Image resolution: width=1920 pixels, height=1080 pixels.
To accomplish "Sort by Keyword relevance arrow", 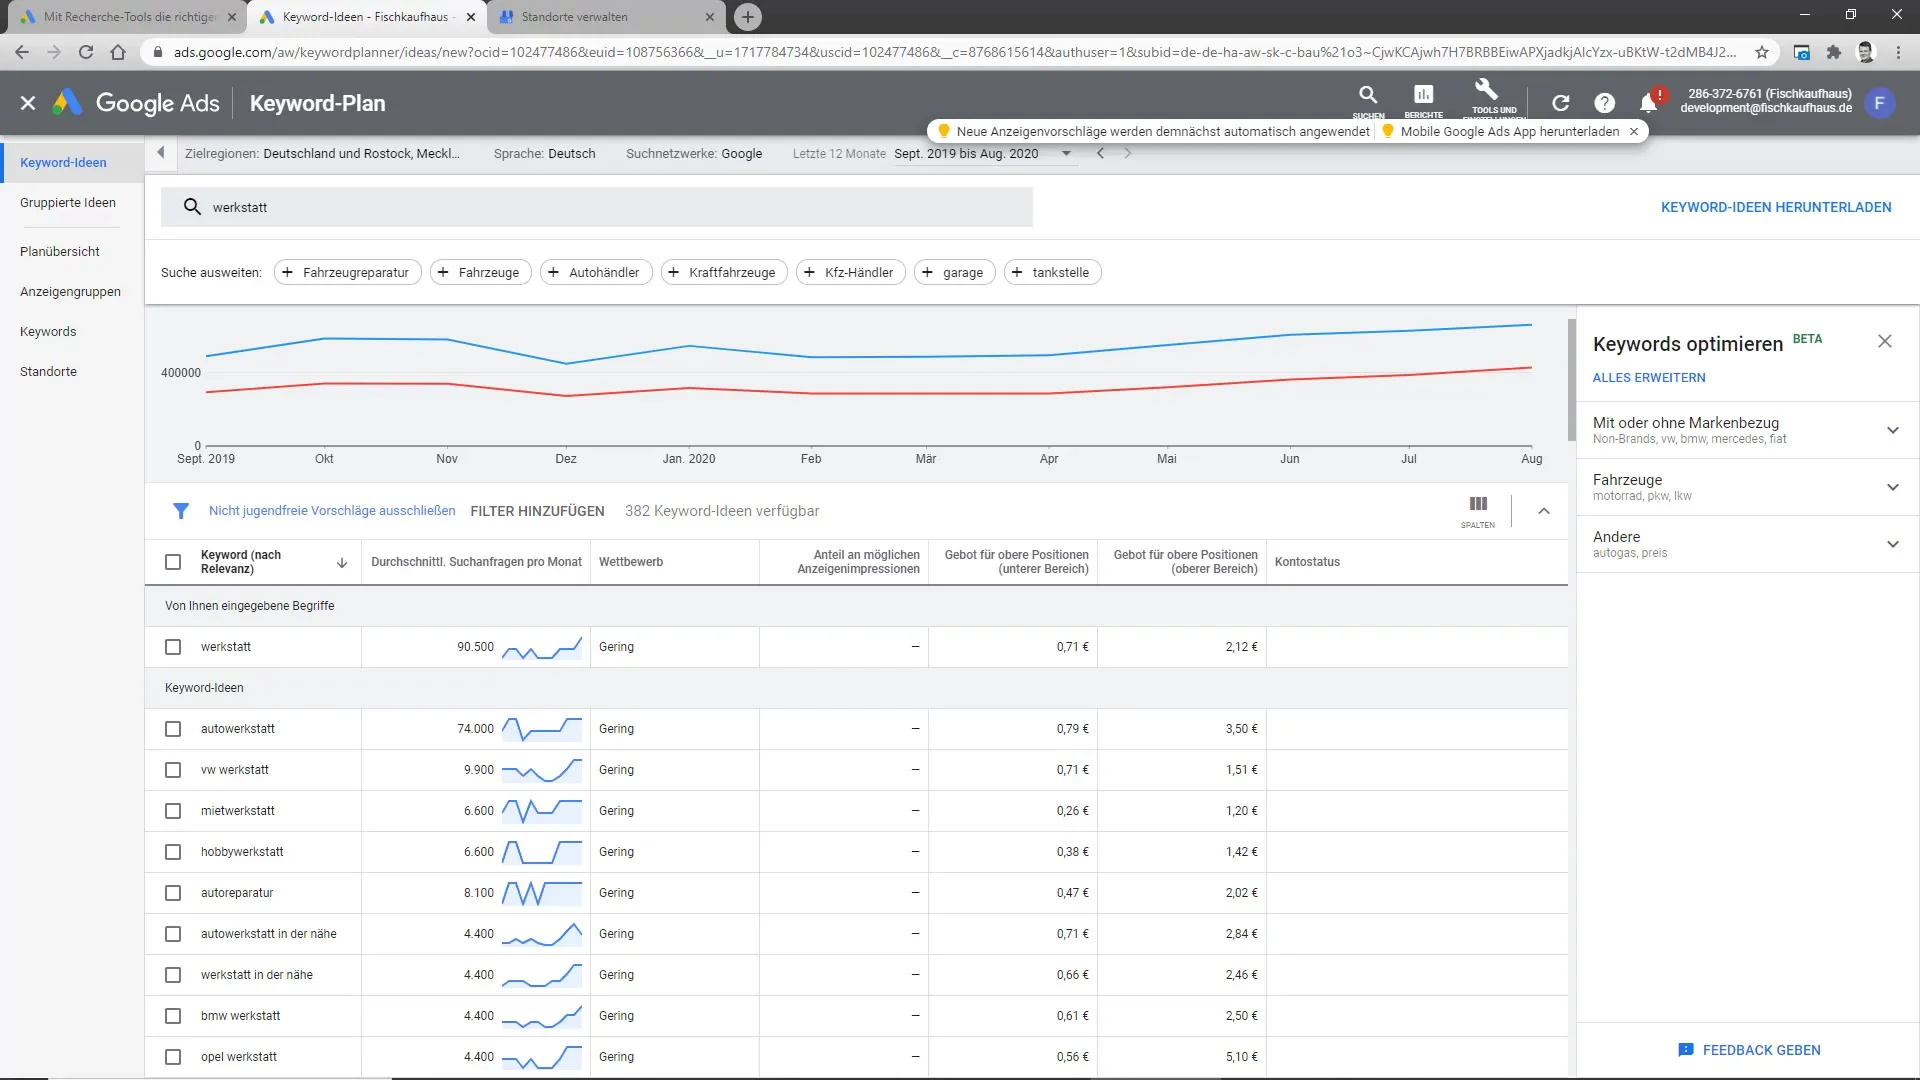I will [342, 563].
